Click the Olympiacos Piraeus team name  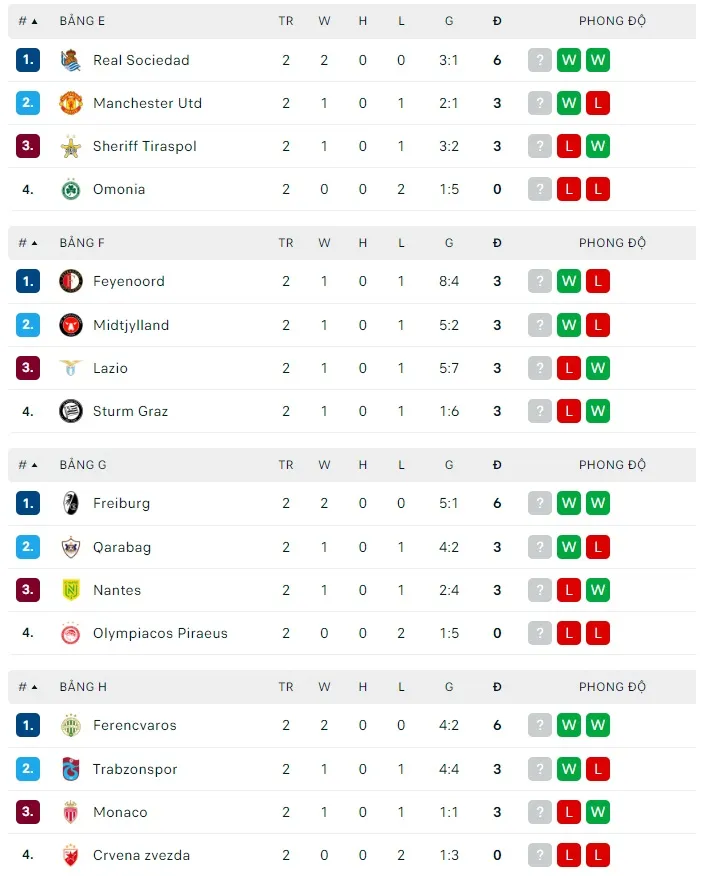[160, 633]
